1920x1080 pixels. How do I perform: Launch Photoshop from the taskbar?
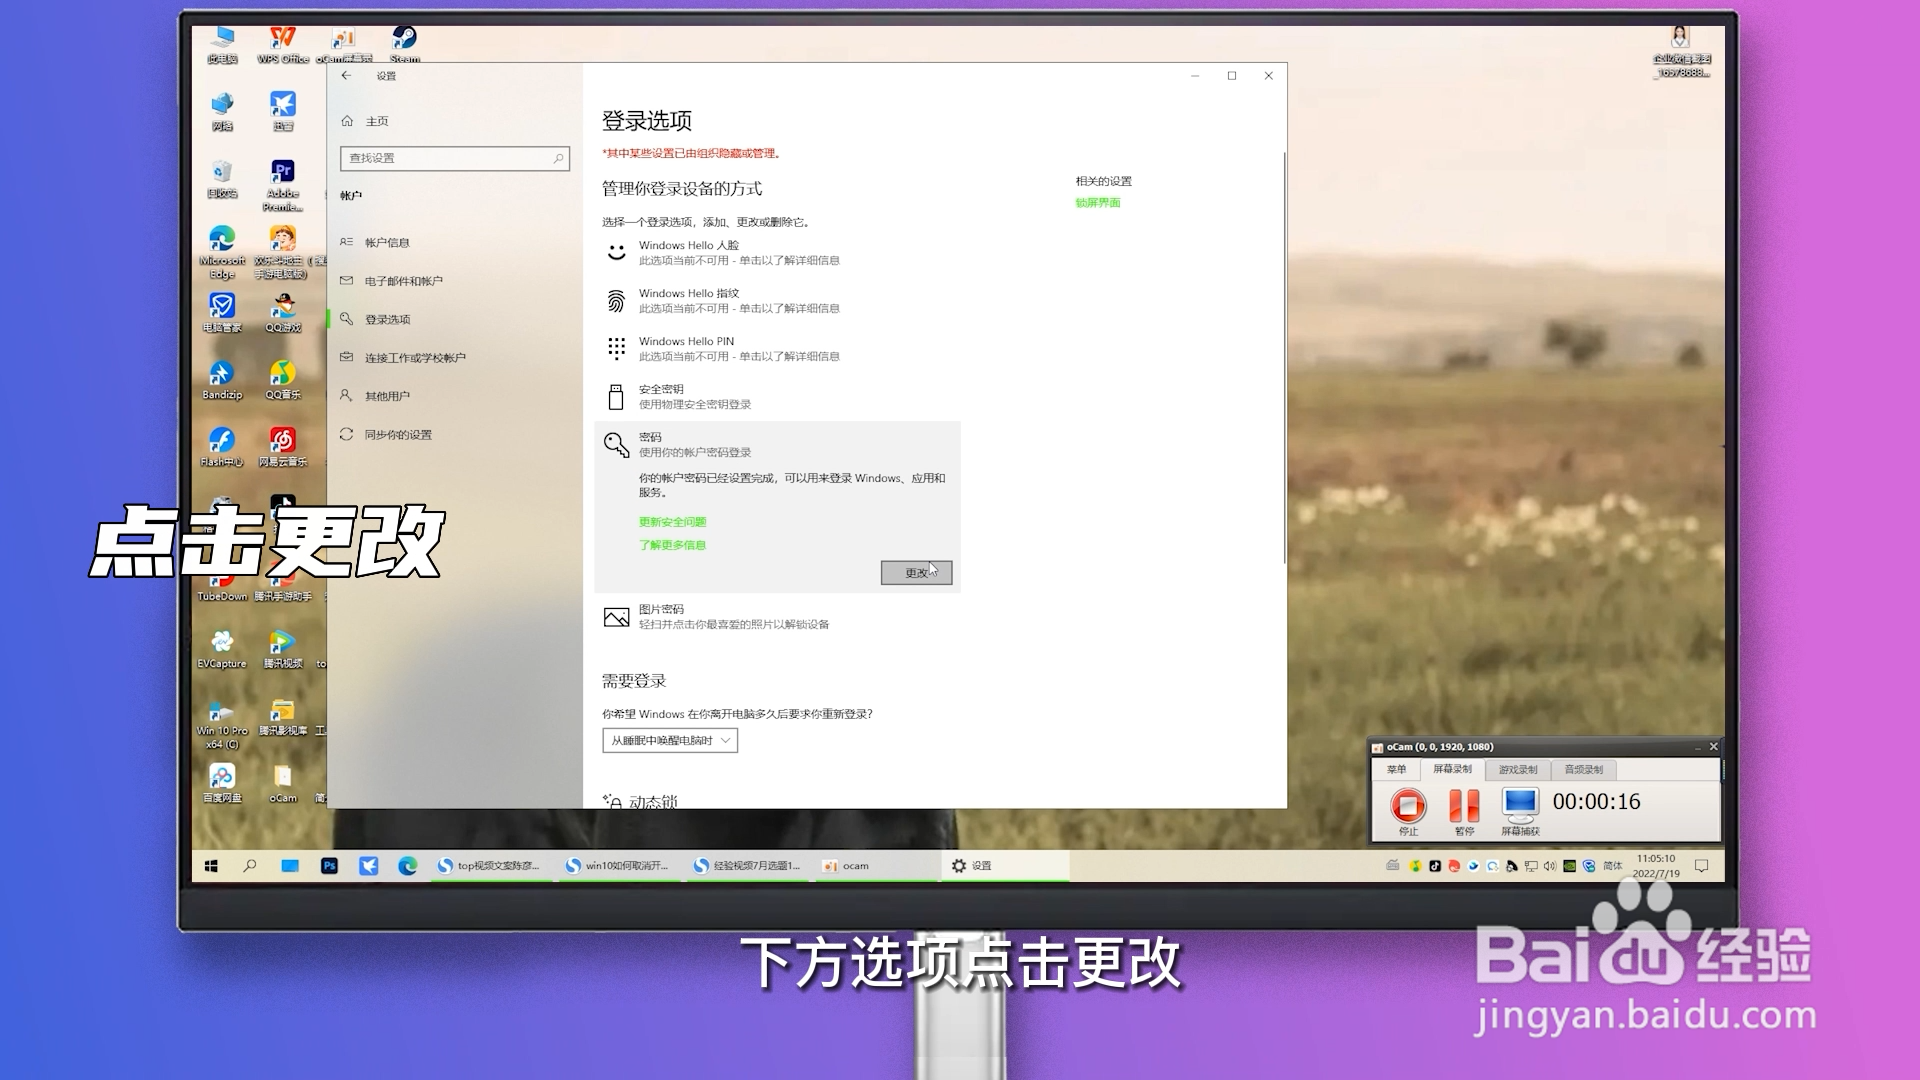[x=329, y=865]
